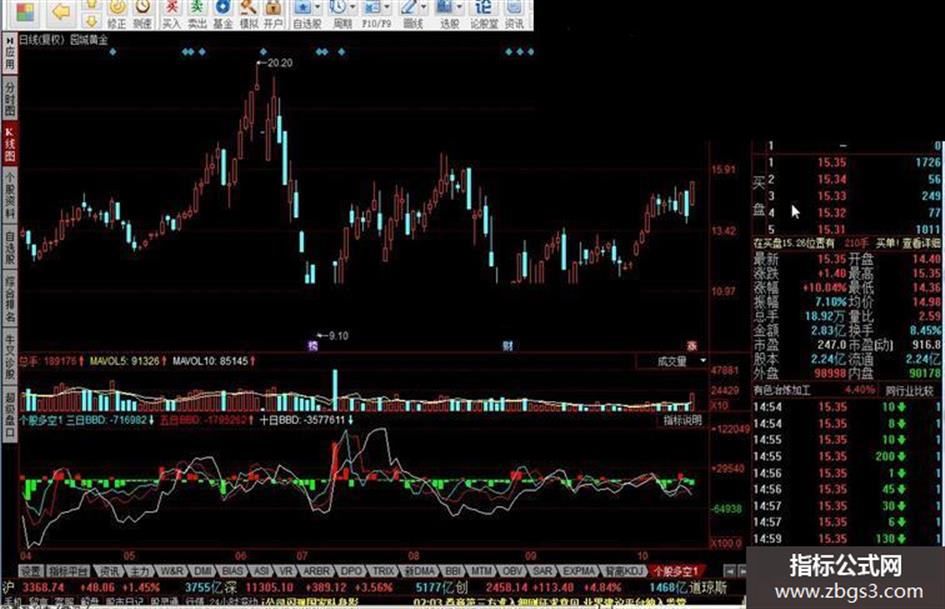Image resolution: width=945 pixels, height=609 pixels.
Task: Click the 指标说明 button
Action: pos(682,420)
